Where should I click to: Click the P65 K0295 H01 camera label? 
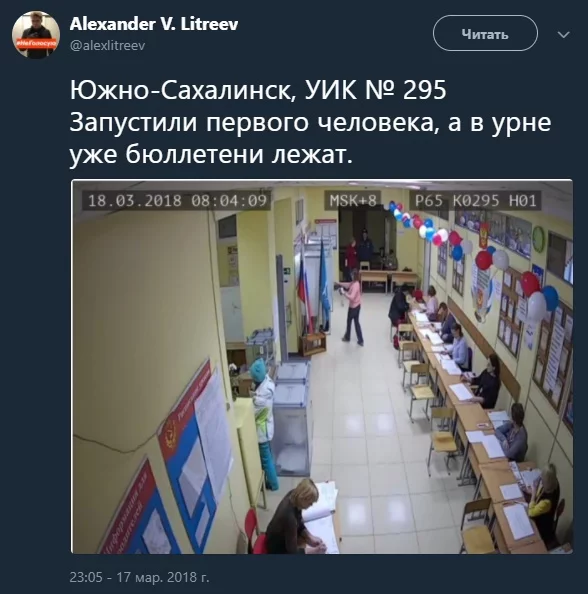[x=475, y=200]
